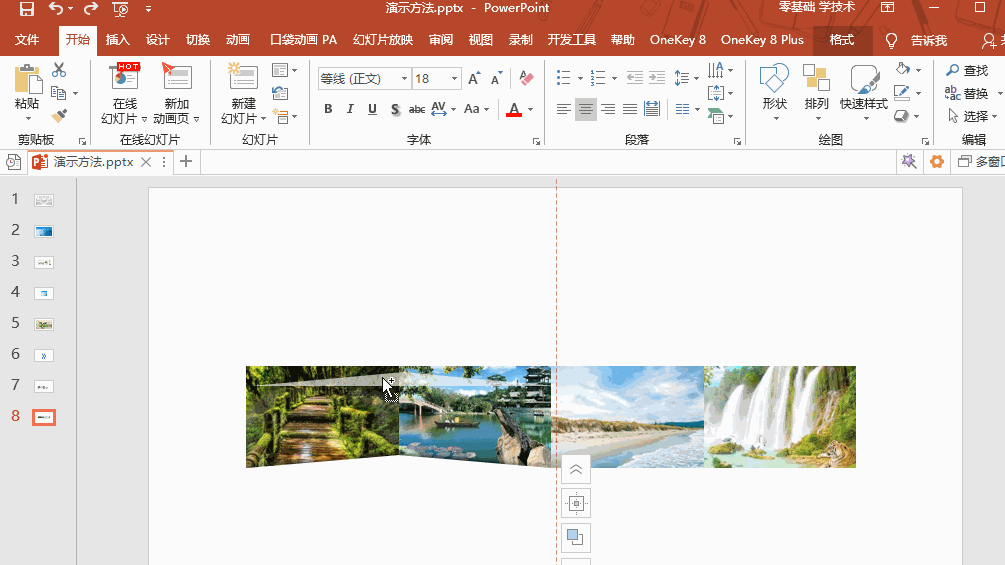Expand bullets list dropdown
1005x565 pixels.
pos(580,79)
